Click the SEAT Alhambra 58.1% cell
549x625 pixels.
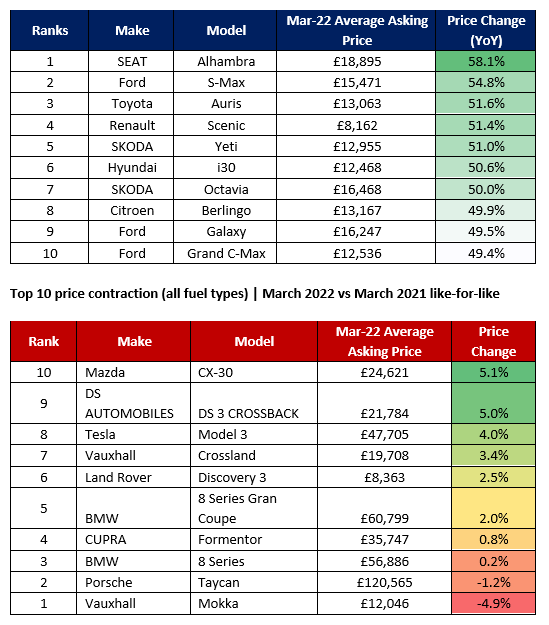click(486, 61)
